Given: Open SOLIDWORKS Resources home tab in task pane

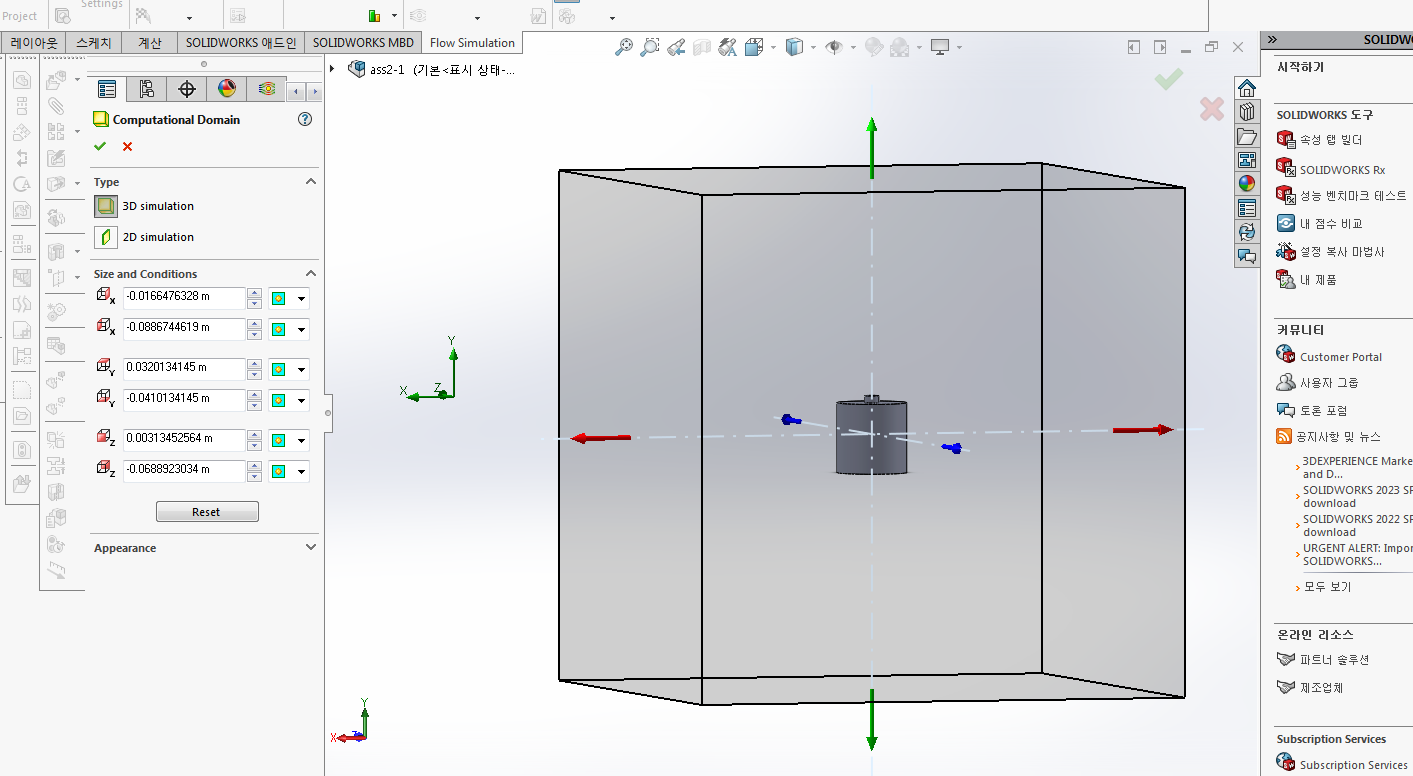Looking at the screenshot, I should coord(1246,88).
